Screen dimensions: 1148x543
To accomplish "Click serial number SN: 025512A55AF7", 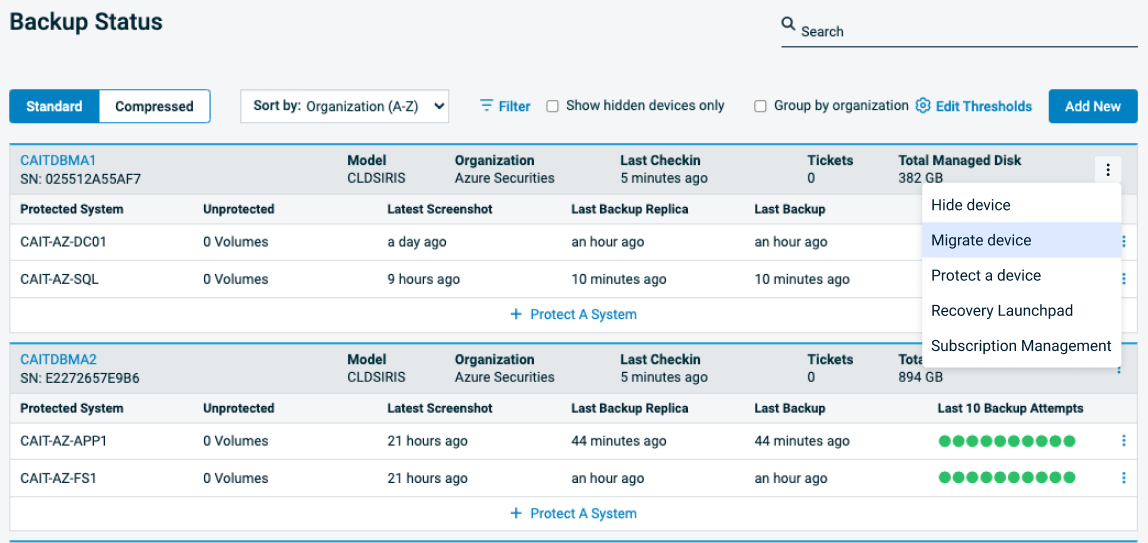I will [x=81, y=178].
